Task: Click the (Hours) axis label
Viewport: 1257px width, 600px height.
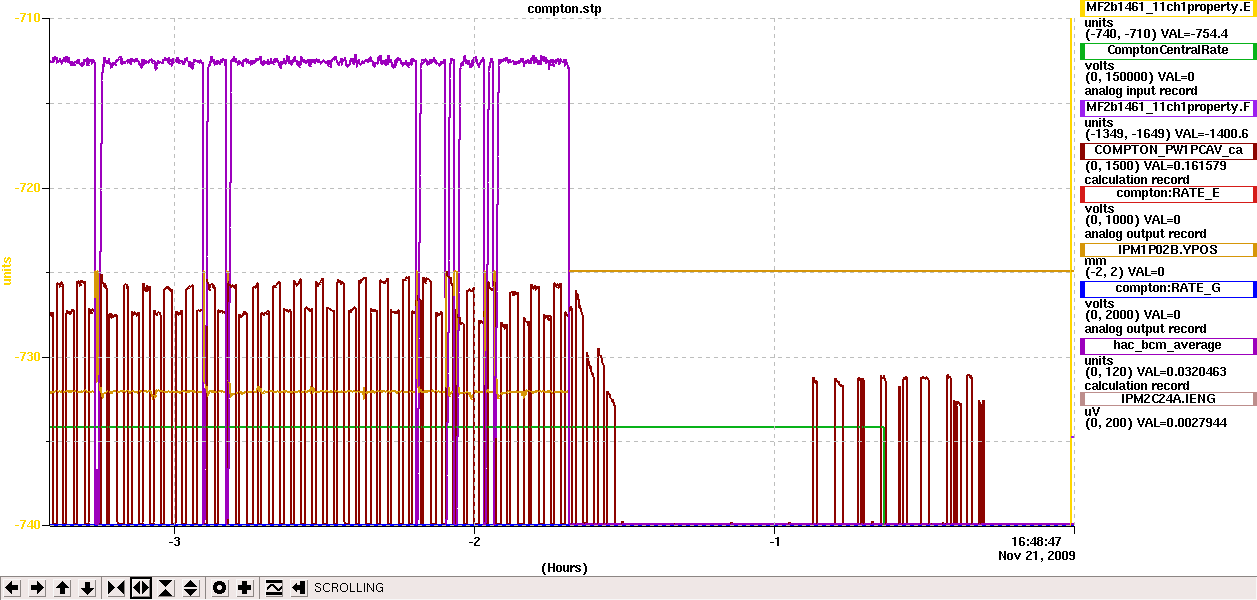Action: pos(564,567)
